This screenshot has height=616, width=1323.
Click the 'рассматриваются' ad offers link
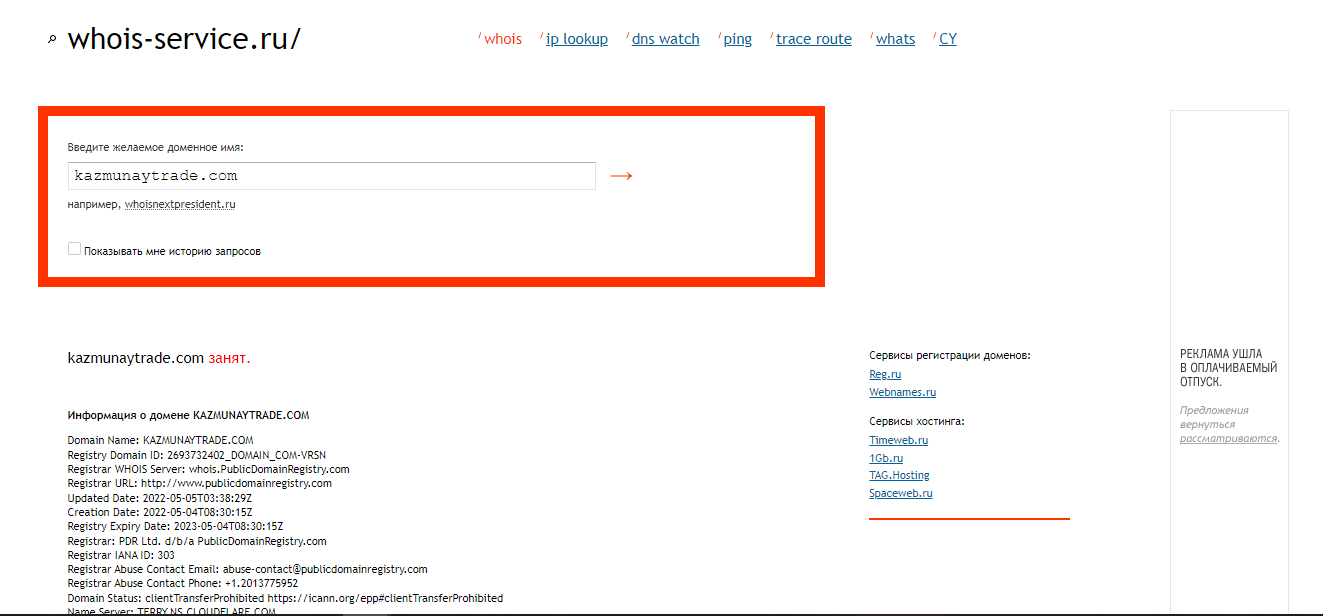point(1228,438)
